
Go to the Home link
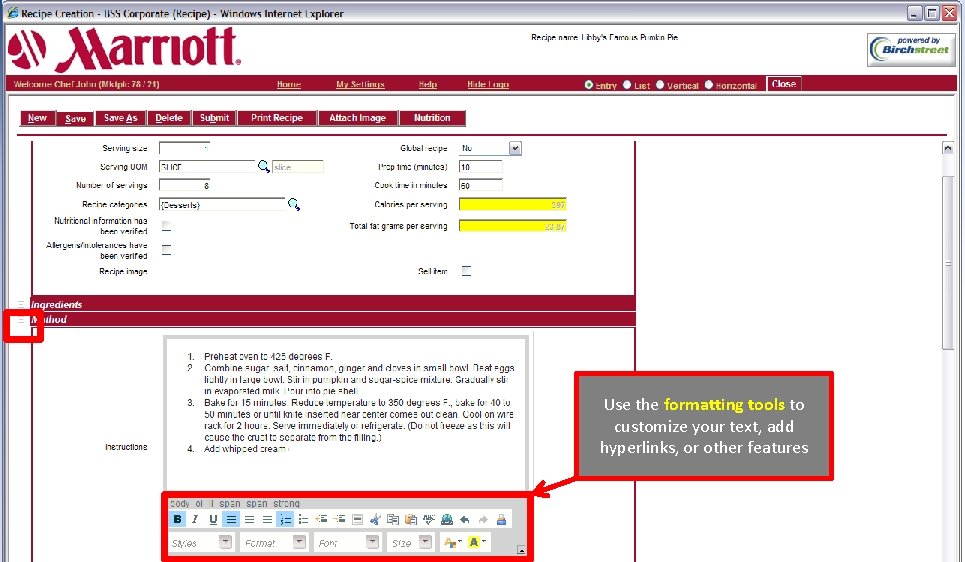tap(289, 84)
